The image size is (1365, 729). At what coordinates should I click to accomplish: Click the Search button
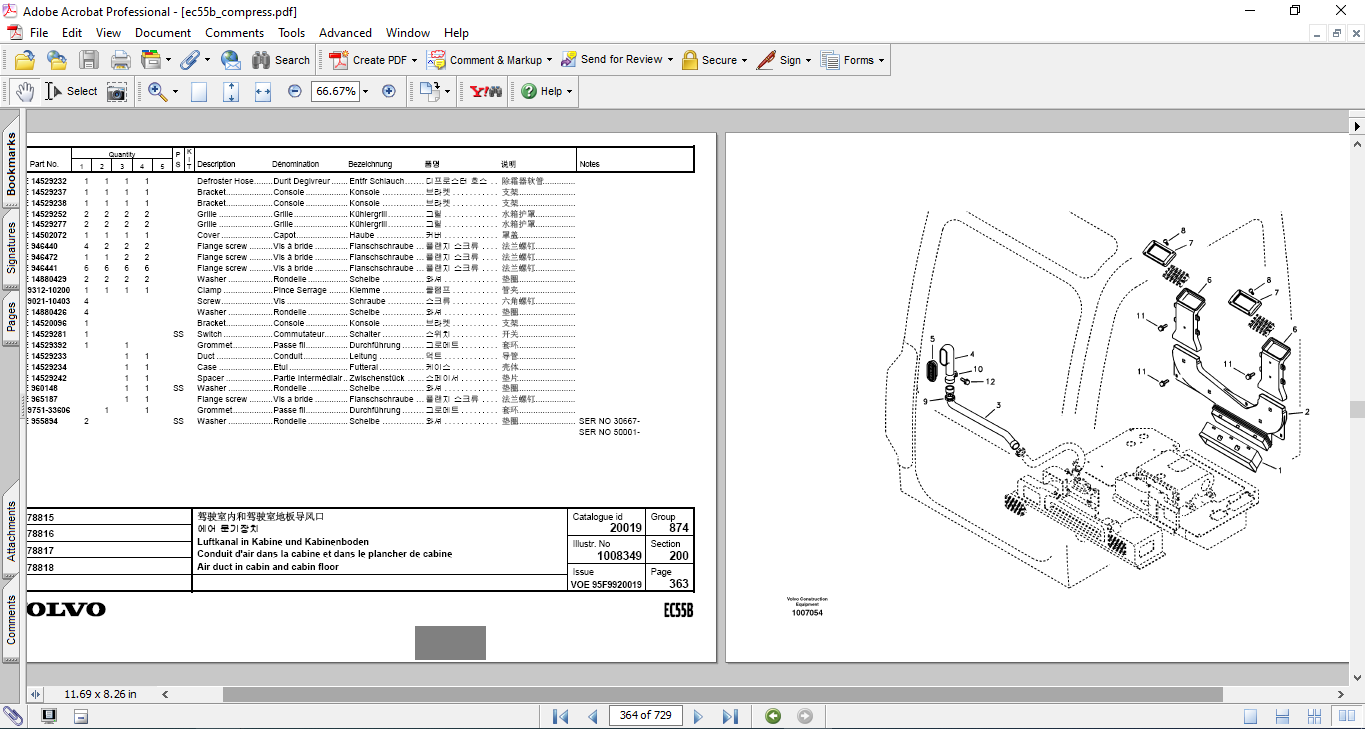click(281, 60)
